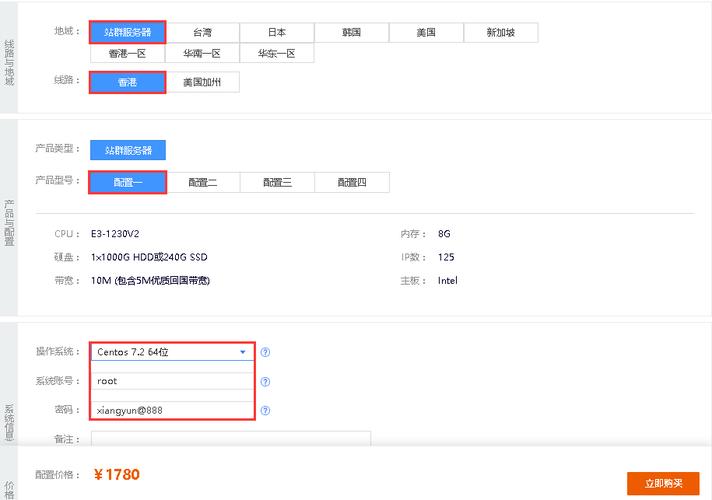Select 配置四 product model
The image size is (712, 500).
[352, 182]
